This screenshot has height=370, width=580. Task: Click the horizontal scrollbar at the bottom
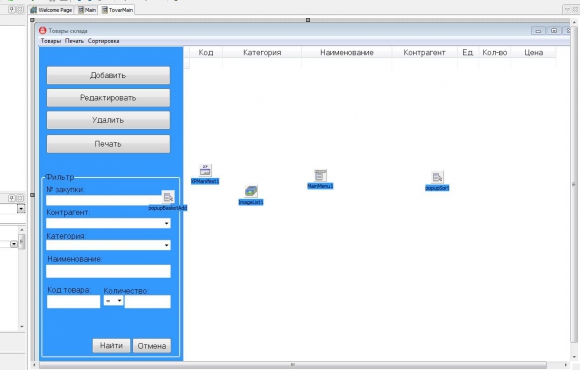click(x=293, y=365)
